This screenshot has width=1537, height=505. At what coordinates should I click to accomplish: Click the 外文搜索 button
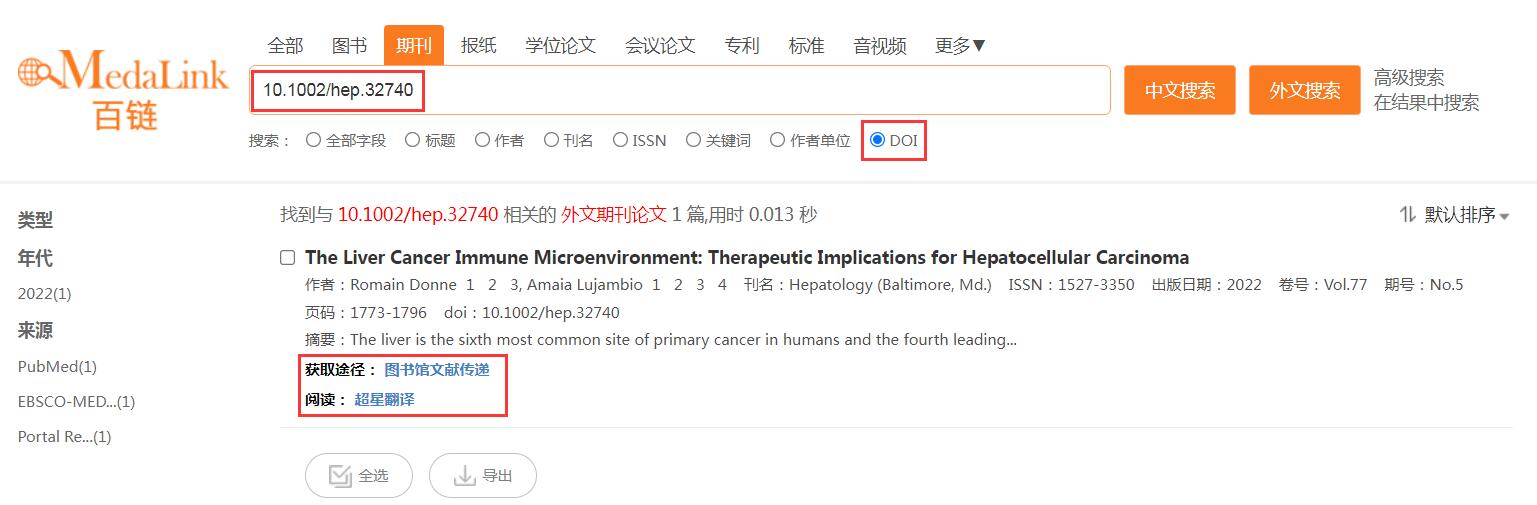tap(1304, 90)
